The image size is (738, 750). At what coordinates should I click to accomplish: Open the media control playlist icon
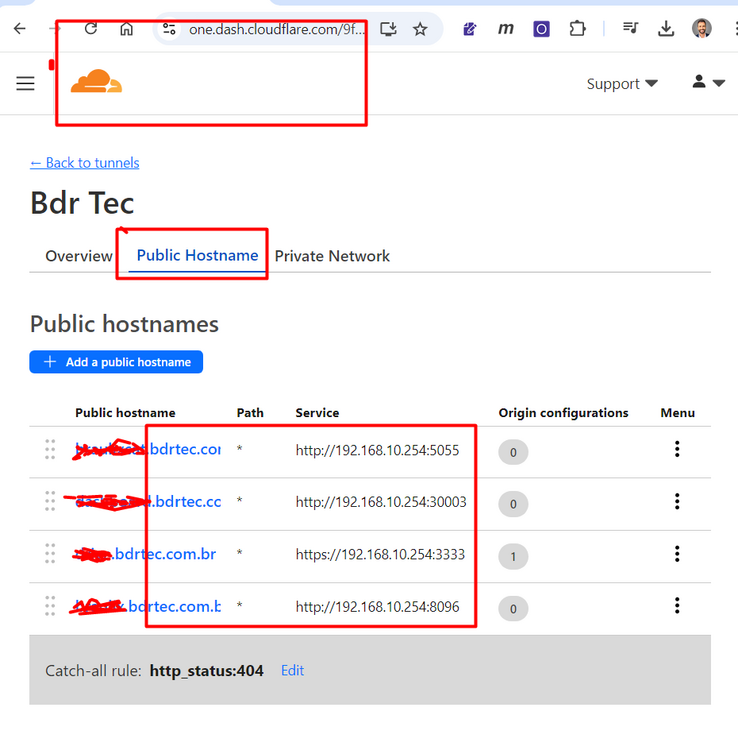(x=630, y=28)
